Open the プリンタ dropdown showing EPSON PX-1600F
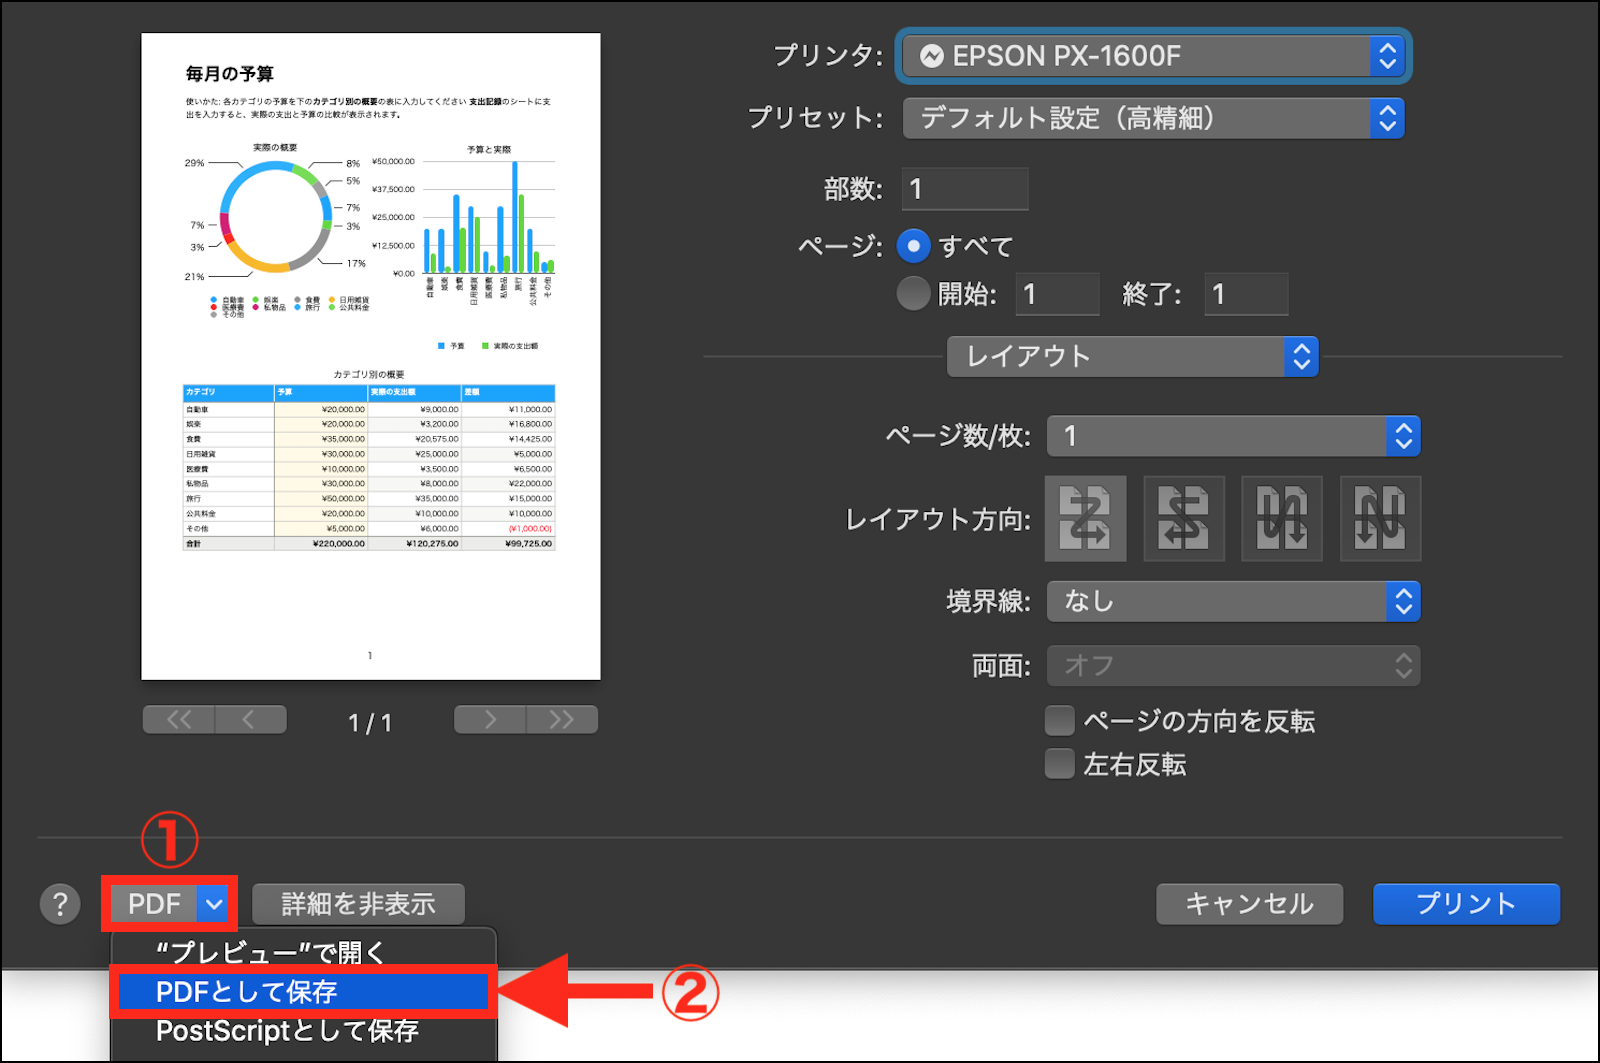The image size is (1600, 1063). (x=1153, y=56)
